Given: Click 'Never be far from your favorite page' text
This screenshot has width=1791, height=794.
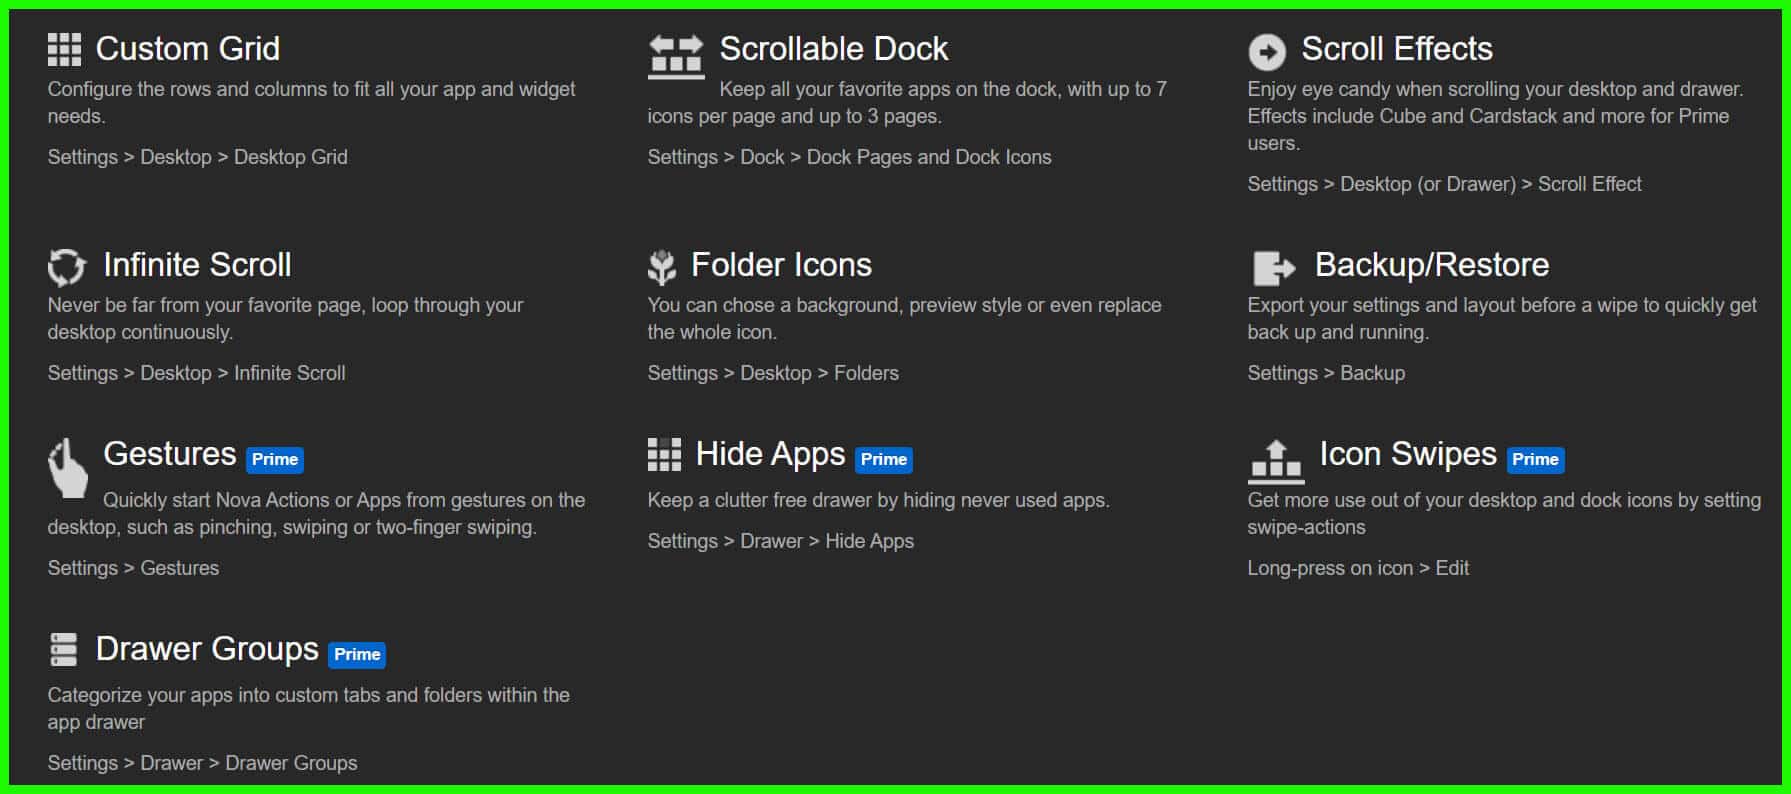Looking at the screenshot, I should click(286, 318).
